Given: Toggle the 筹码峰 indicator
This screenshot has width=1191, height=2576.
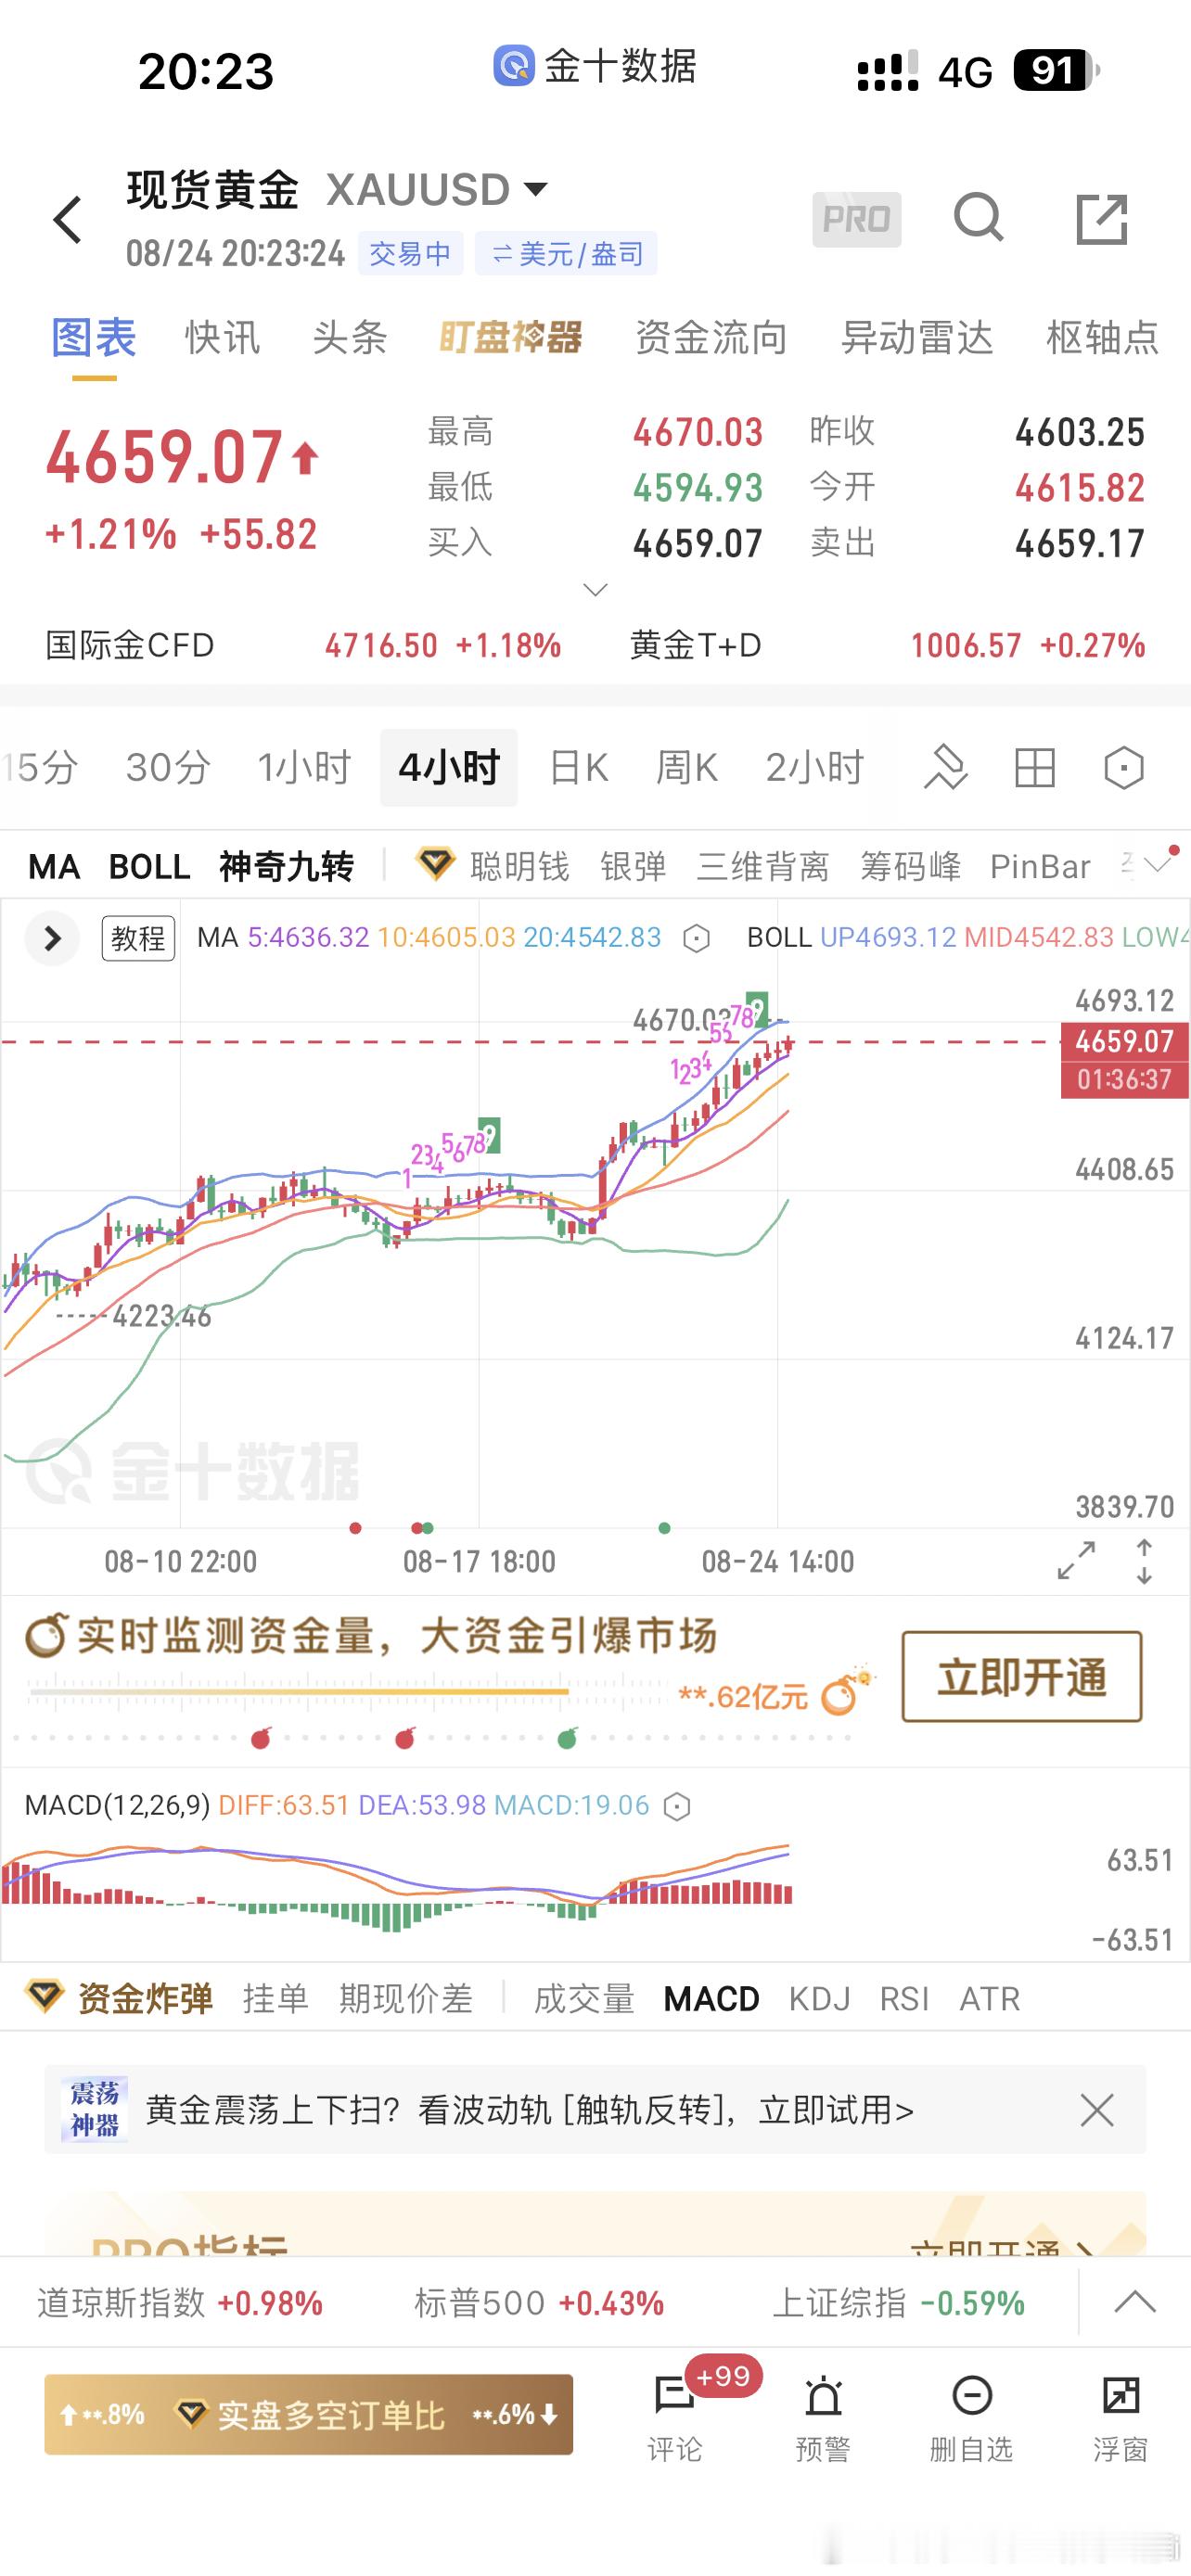Looking at the screenshot, I should pos(910,866).
